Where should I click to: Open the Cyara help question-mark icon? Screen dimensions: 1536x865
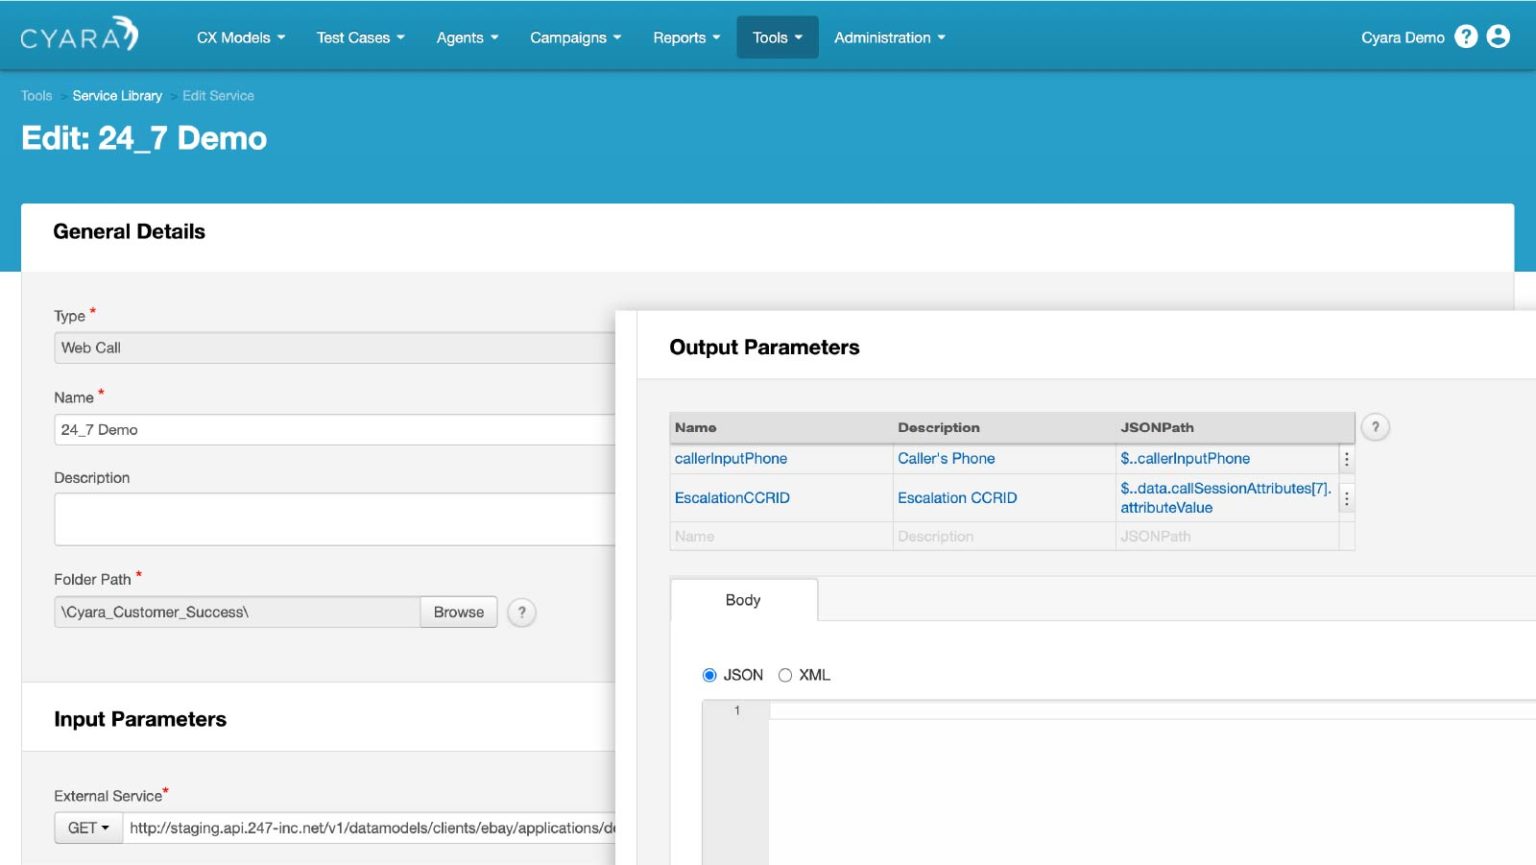pos(1465,36)
